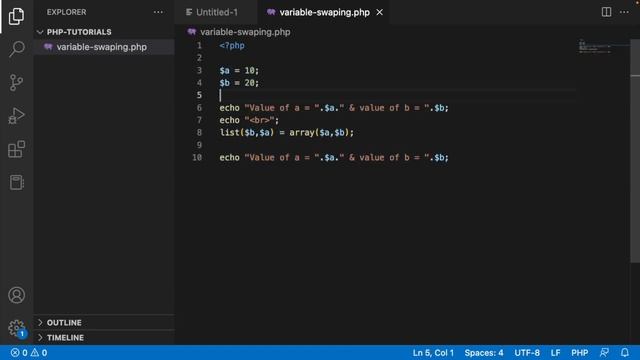Click the 'echo "<br>";' line
Screen dimensions: 640x360
249,120
